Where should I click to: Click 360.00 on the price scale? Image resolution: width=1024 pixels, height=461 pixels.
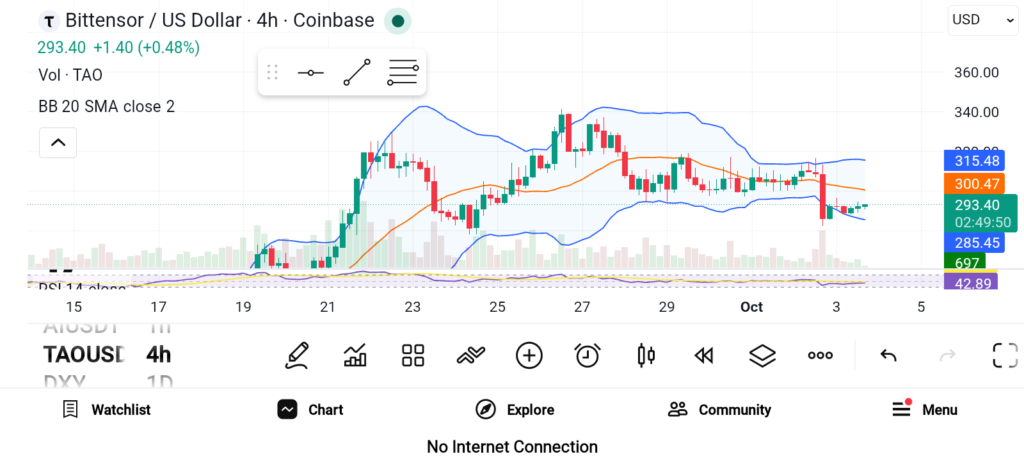pyautogui.click(x=976, y=72)
